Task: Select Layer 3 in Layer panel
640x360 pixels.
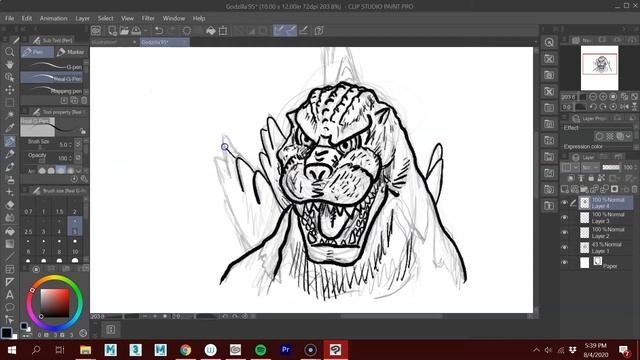Action: (x=606, y=218)
